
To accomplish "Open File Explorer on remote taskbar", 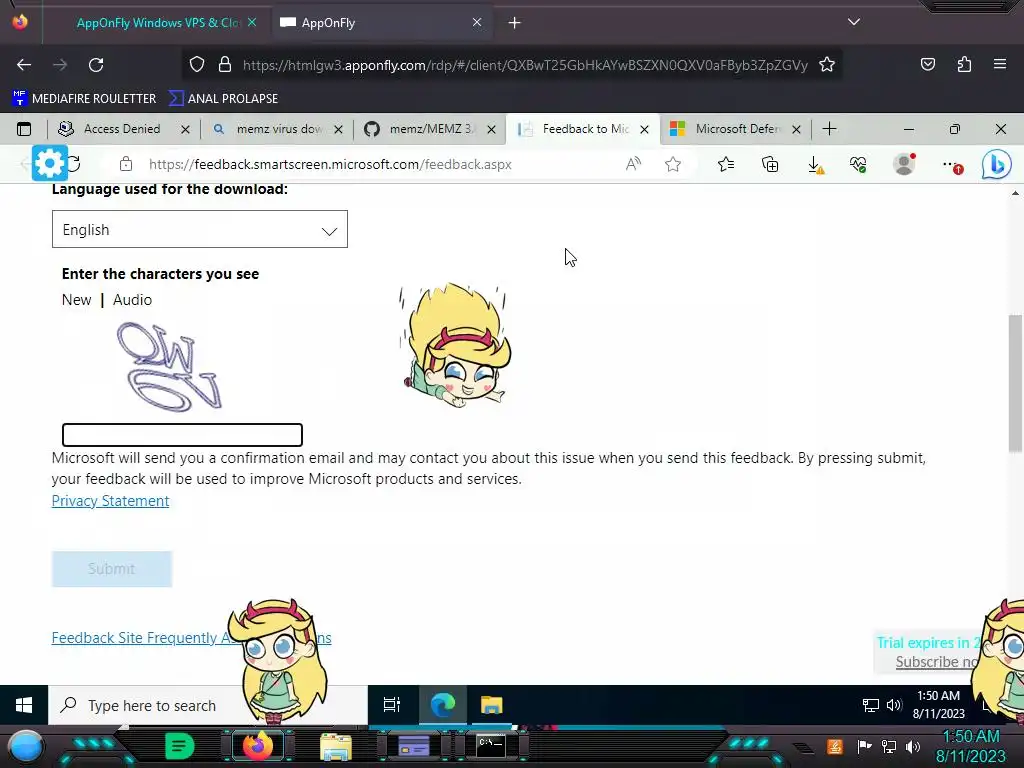I will (x=491, y=705).
